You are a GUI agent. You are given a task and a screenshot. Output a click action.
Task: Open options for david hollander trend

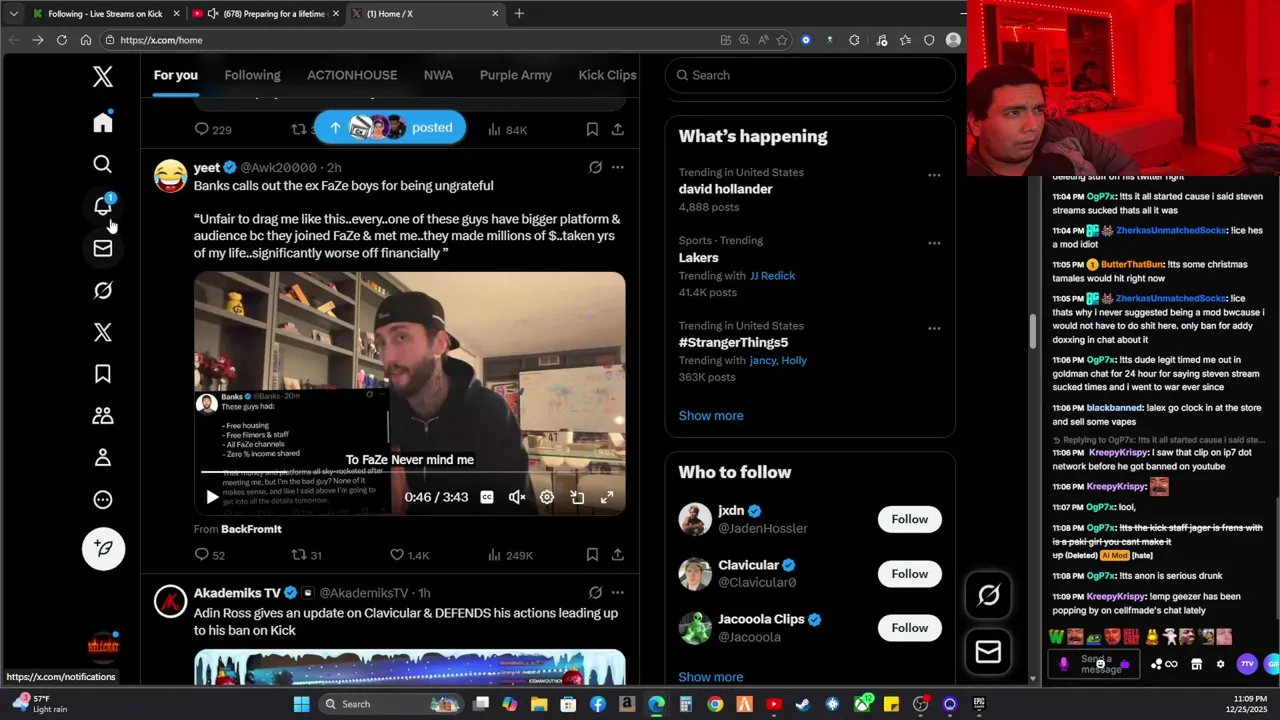point(934,175)
